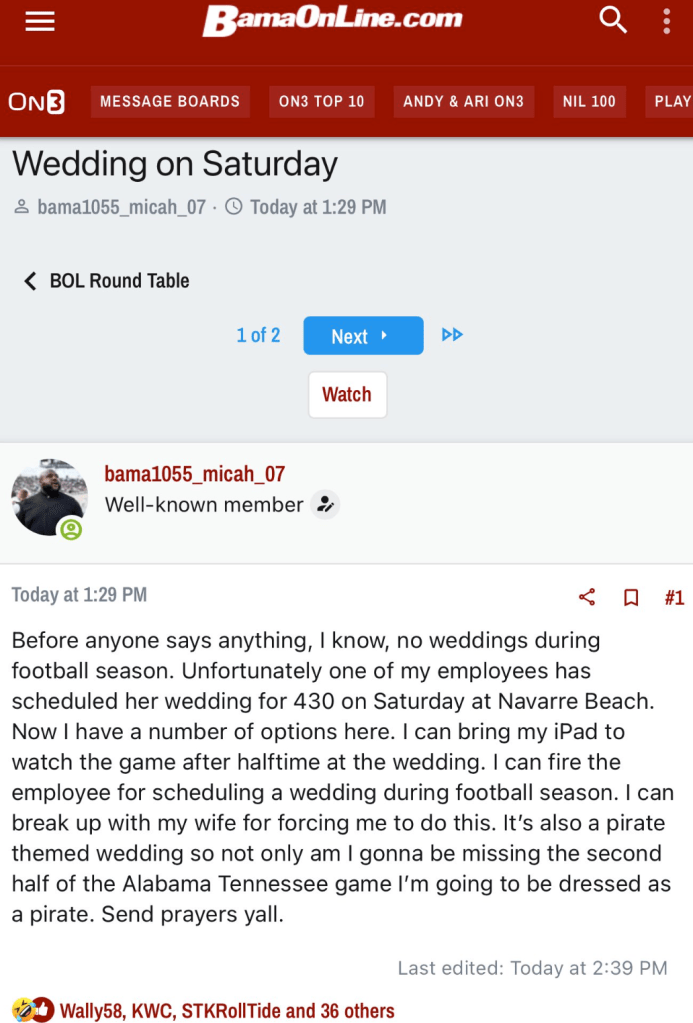The height and width of the screenshot is (1023, 693).
Task: Open the three-dot more options menu
Action: point(666,21)
